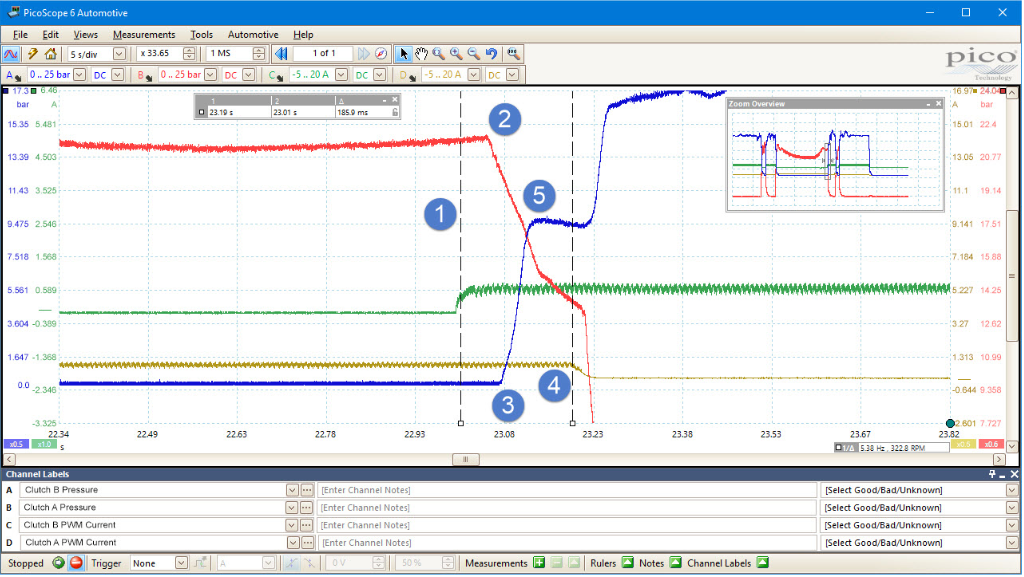Open Channel C range -5..20 A dropdown
The image size is (1024, 577).
341,75
